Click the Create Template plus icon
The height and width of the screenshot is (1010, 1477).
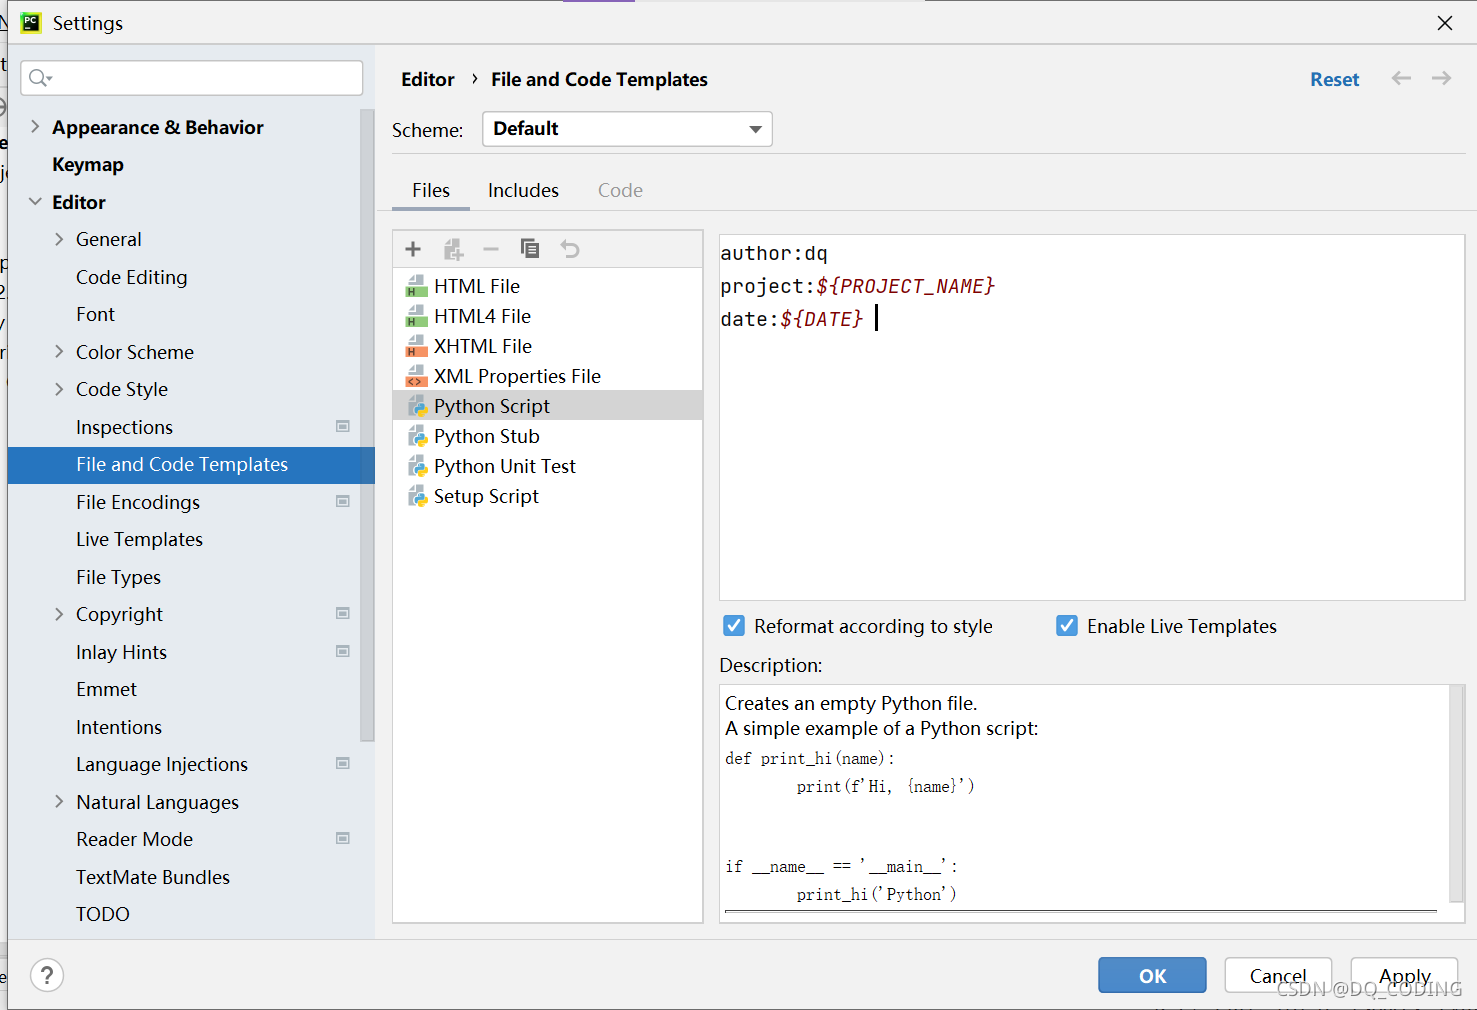tap(413, 249)
